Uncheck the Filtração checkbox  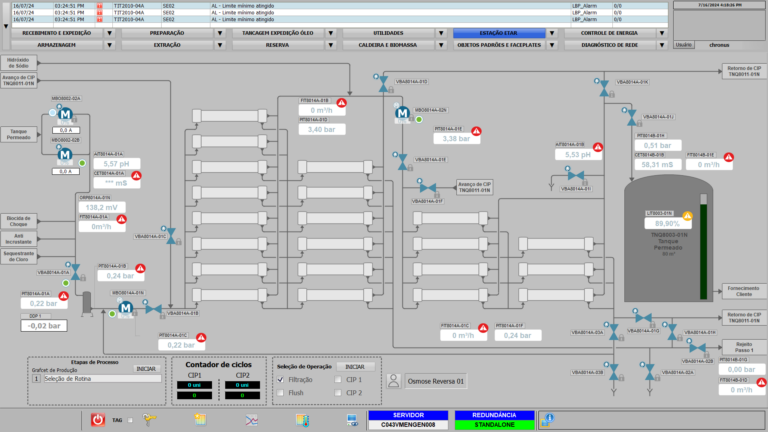click(x=280, y=380)
